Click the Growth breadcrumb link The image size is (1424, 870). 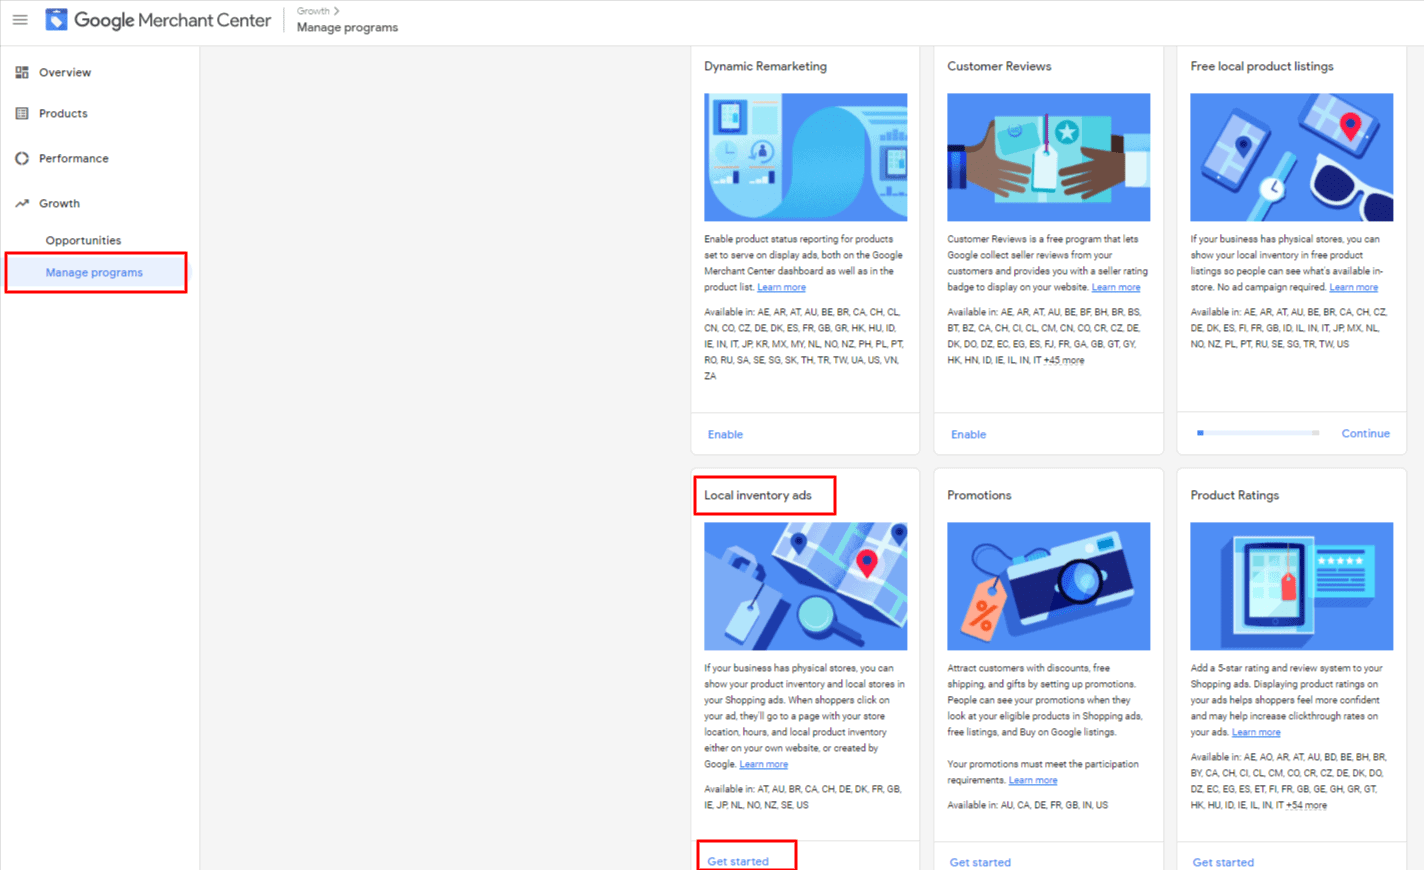click(313, 11)
